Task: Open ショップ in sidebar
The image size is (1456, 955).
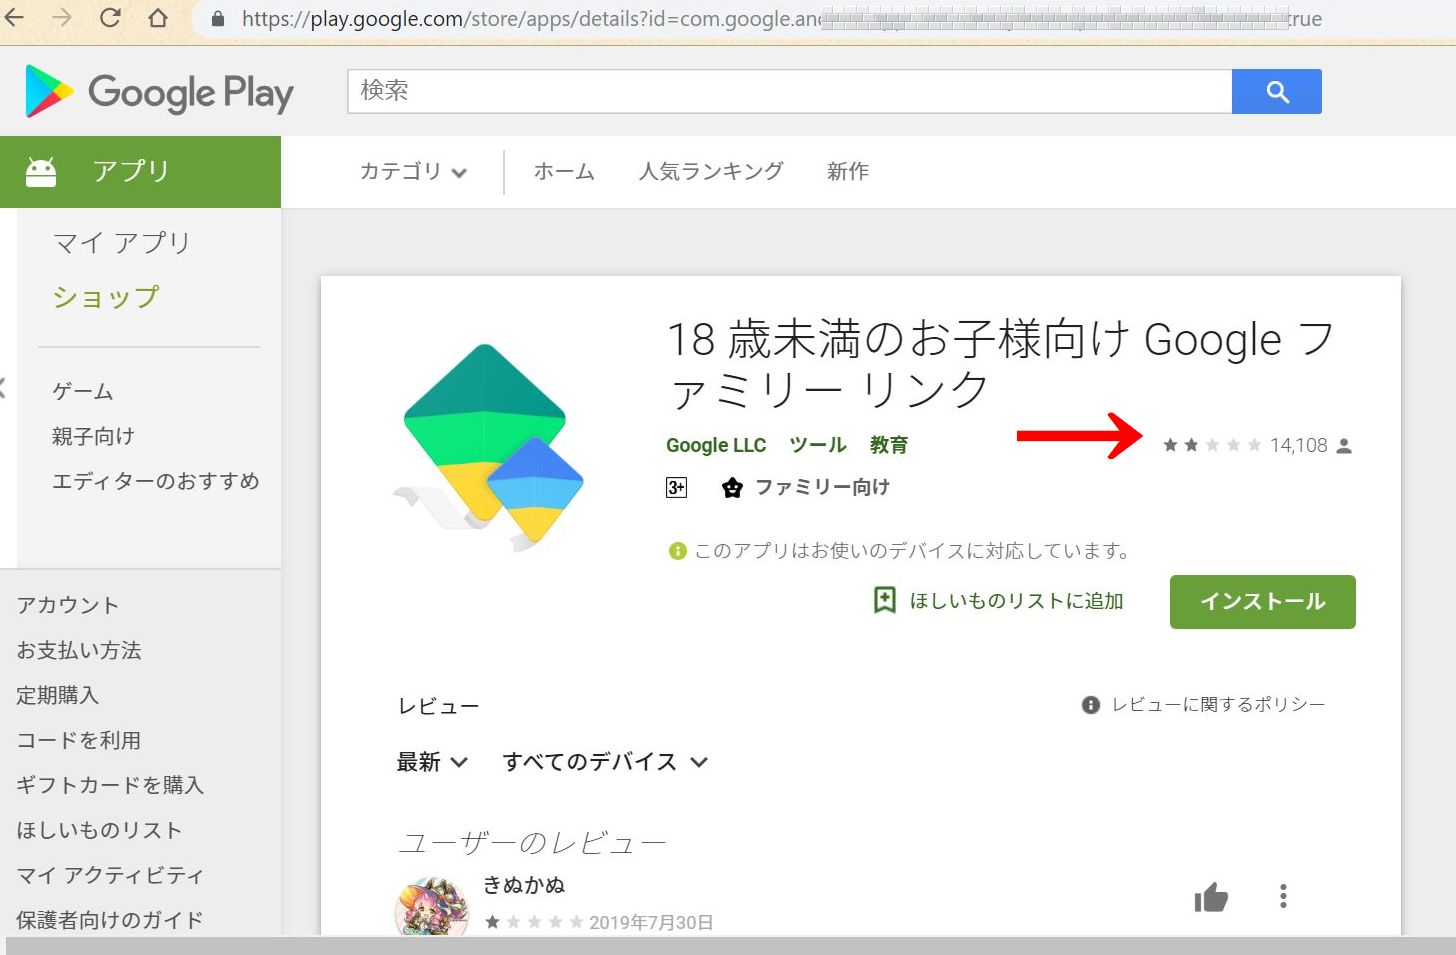Action: point(106,297)
